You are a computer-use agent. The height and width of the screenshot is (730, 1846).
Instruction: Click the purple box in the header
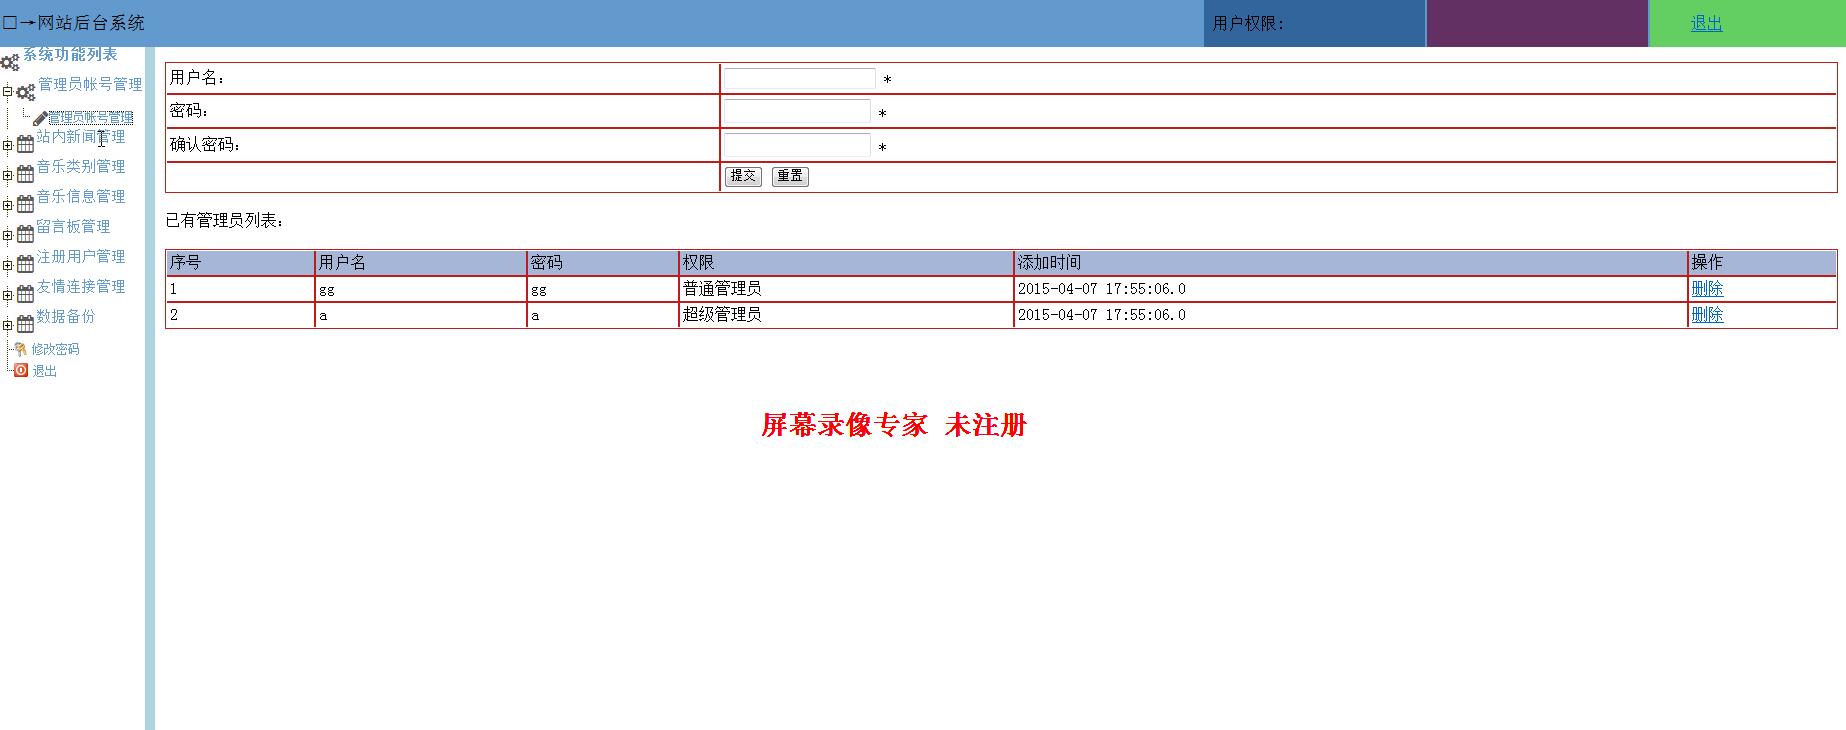[1537, 23]
